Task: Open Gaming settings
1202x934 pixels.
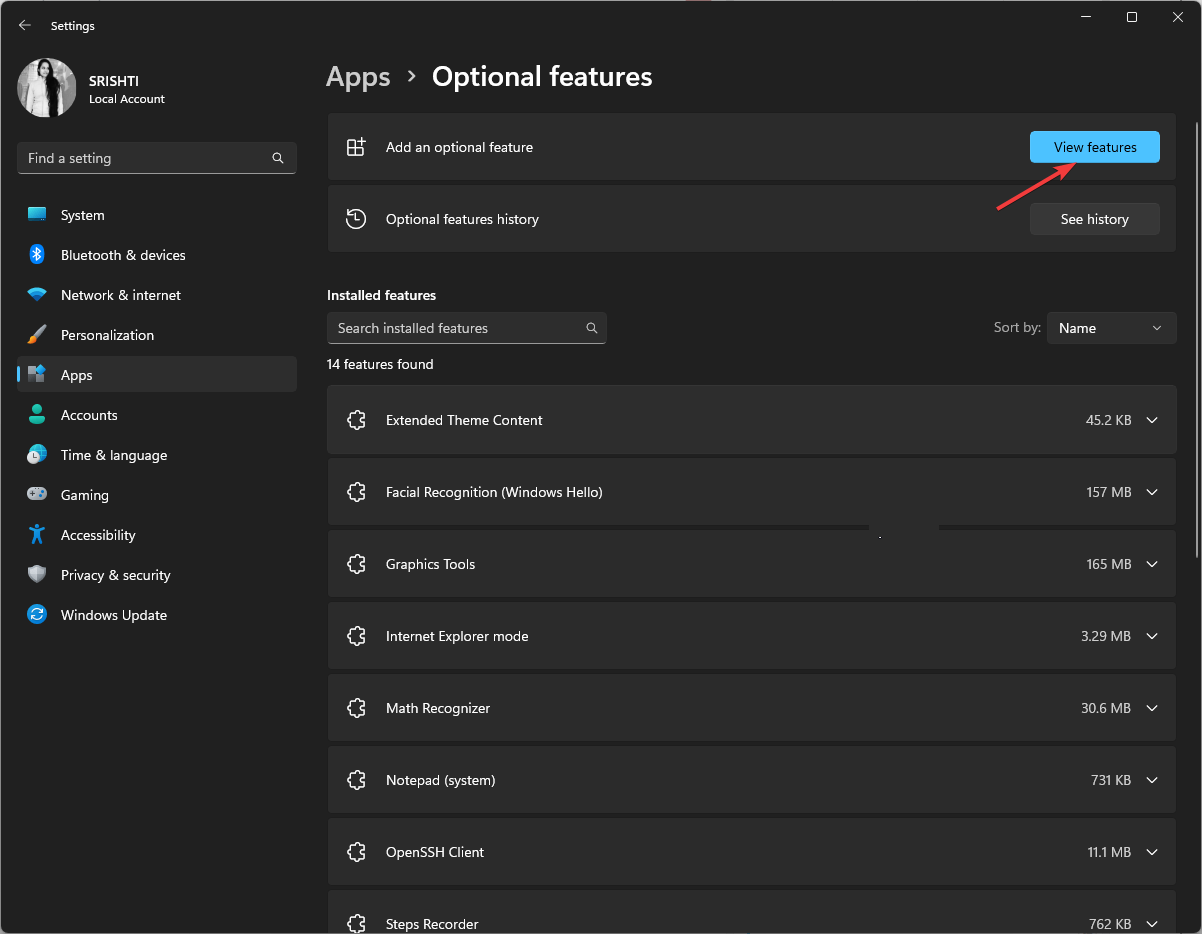Action: (x=157, y=495)
